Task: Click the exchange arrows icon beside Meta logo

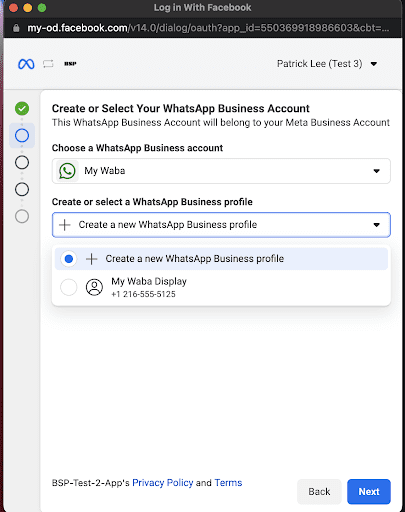Action: point(48,64)
